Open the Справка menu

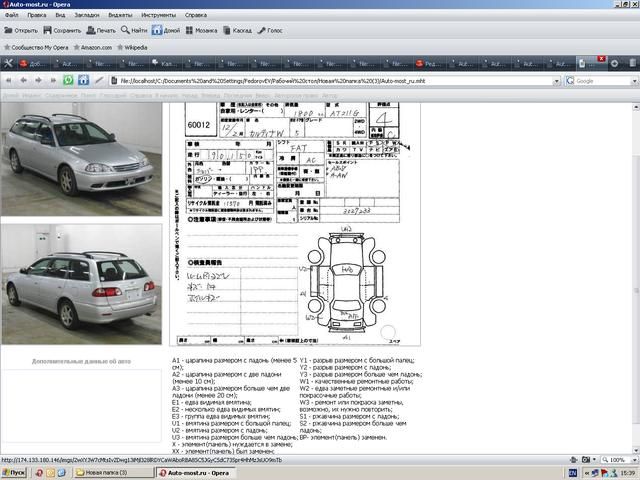point(196,15)
